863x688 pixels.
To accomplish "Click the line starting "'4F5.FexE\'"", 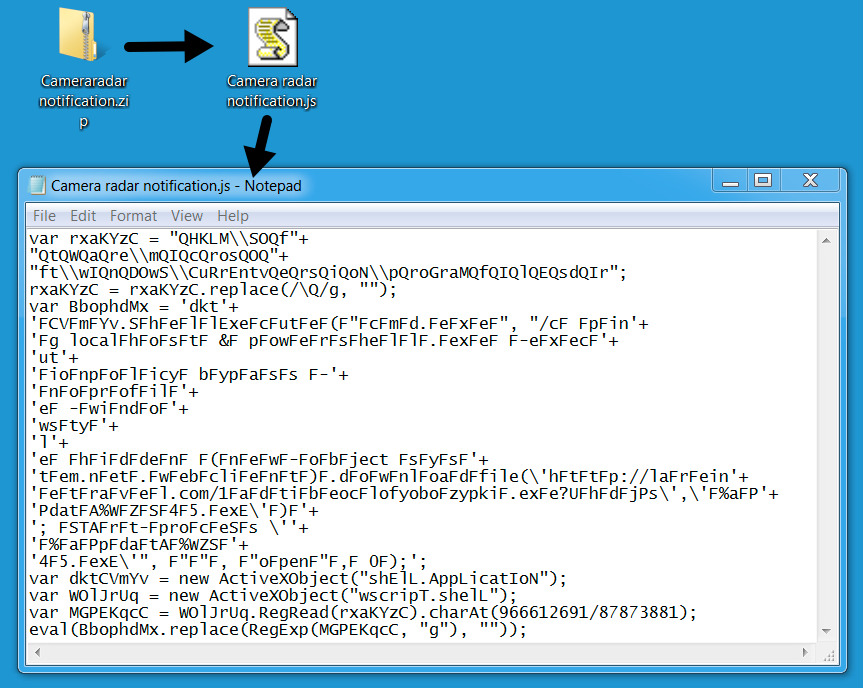I will (228, 561).
